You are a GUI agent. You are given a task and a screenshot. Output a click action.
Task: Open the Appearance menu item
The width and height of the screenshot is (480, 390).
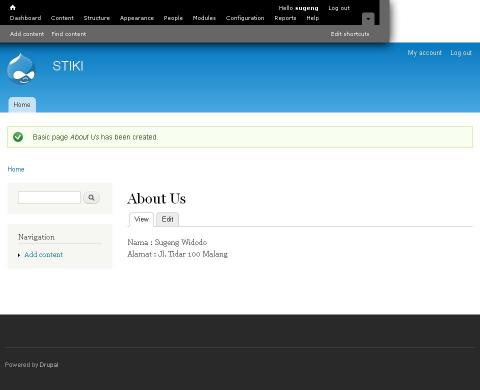click(x=137, y=18)
